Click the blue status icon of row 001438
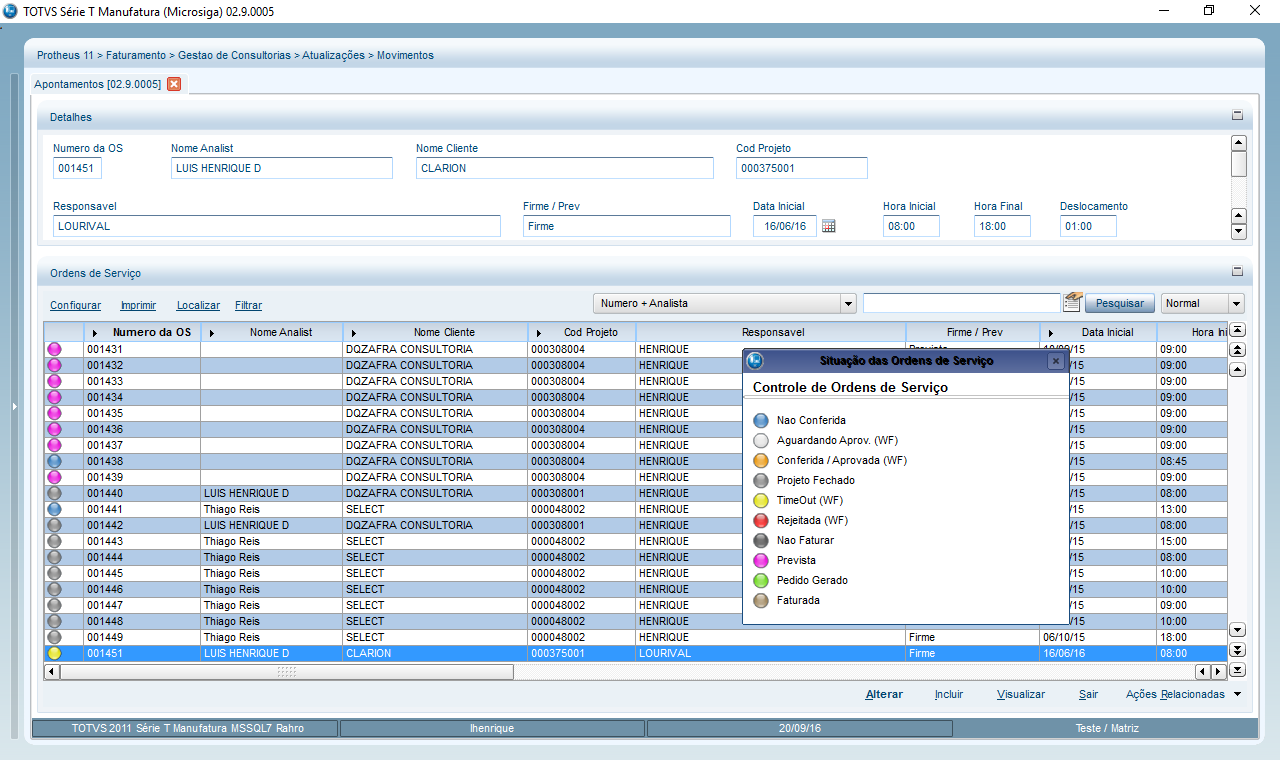 tap(54, 461)
